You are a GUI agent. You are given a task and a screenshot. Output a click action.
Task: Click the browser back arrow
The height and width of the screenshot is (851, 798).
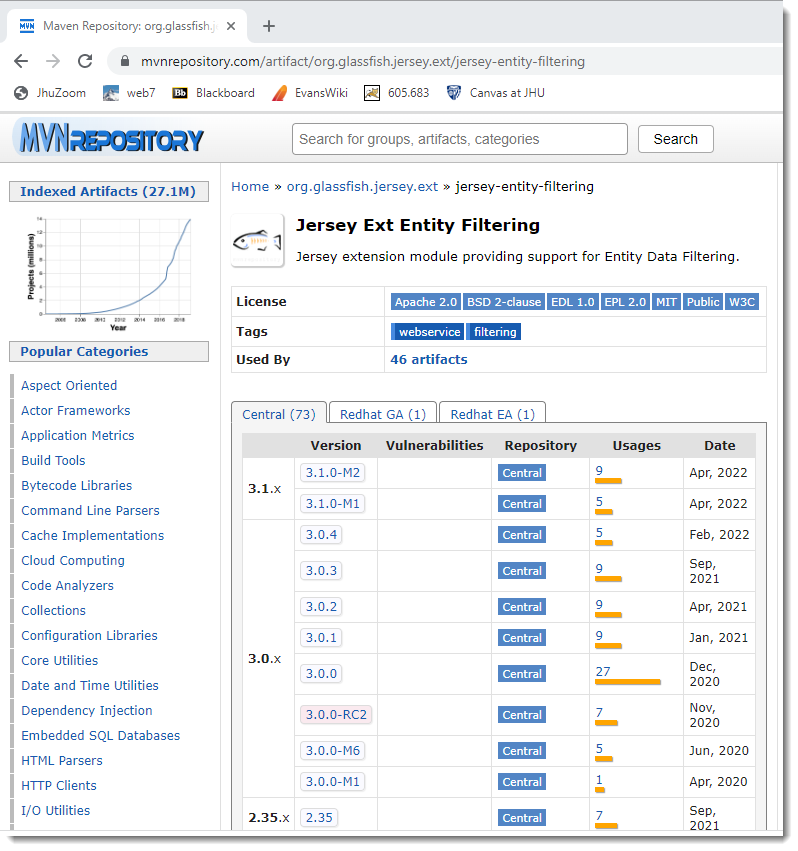(x=21, y=61)
